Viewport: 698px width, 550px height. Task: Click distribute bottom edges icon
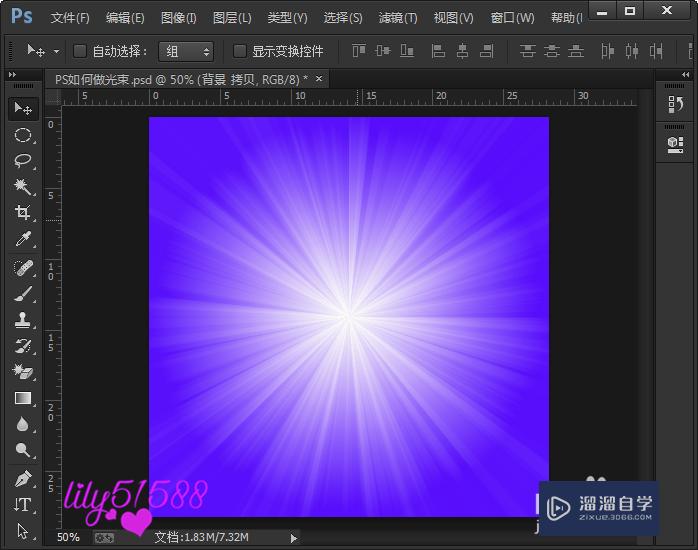click(x=576, y=51)
